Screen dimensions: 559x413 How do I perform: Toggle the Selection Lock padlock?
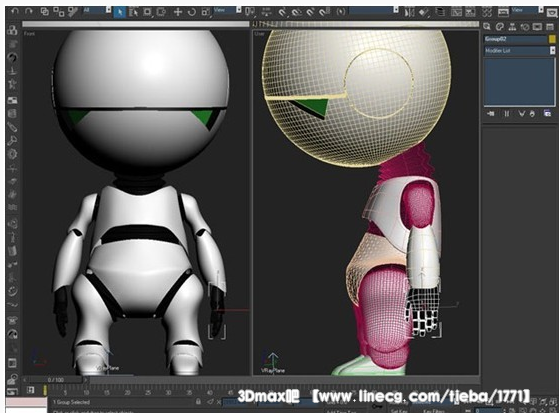coord(198,402)
